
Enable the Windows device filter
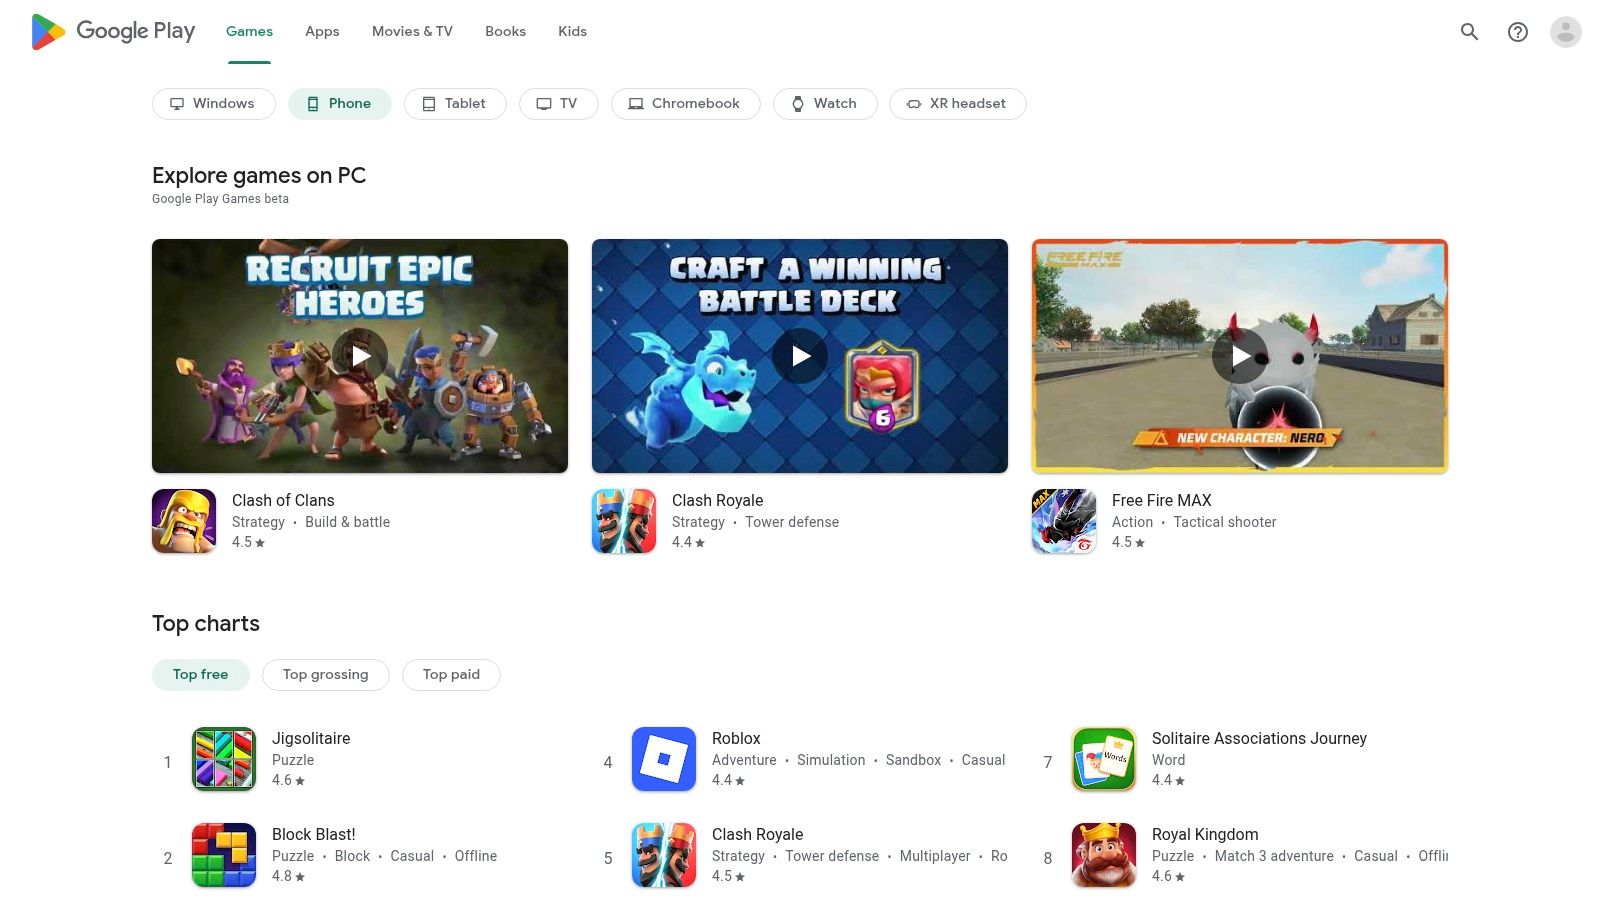213,103
